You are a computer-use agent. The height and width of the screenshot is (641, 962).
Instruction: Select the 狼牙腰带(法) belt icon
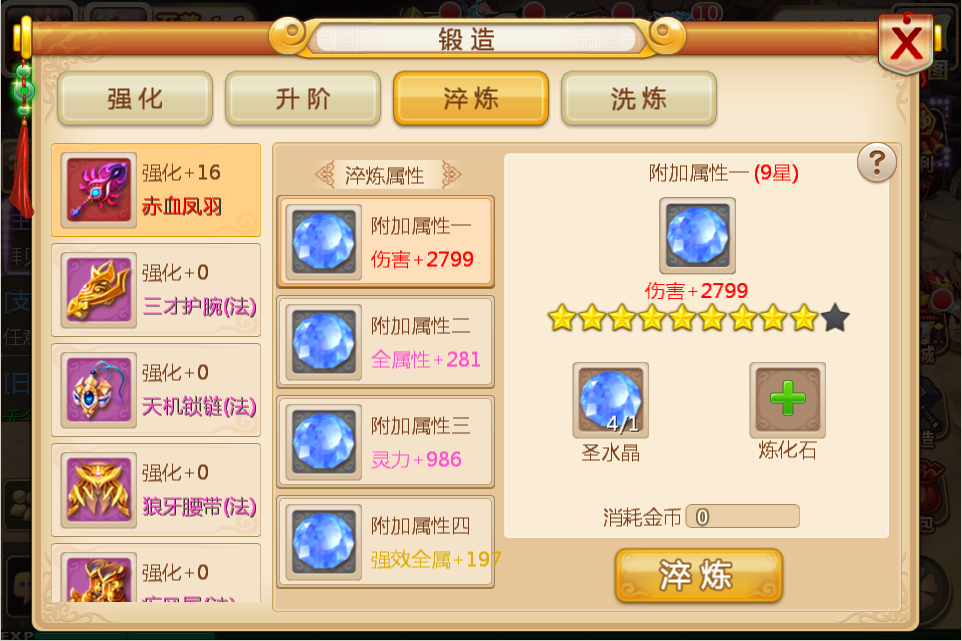point(99,490)
